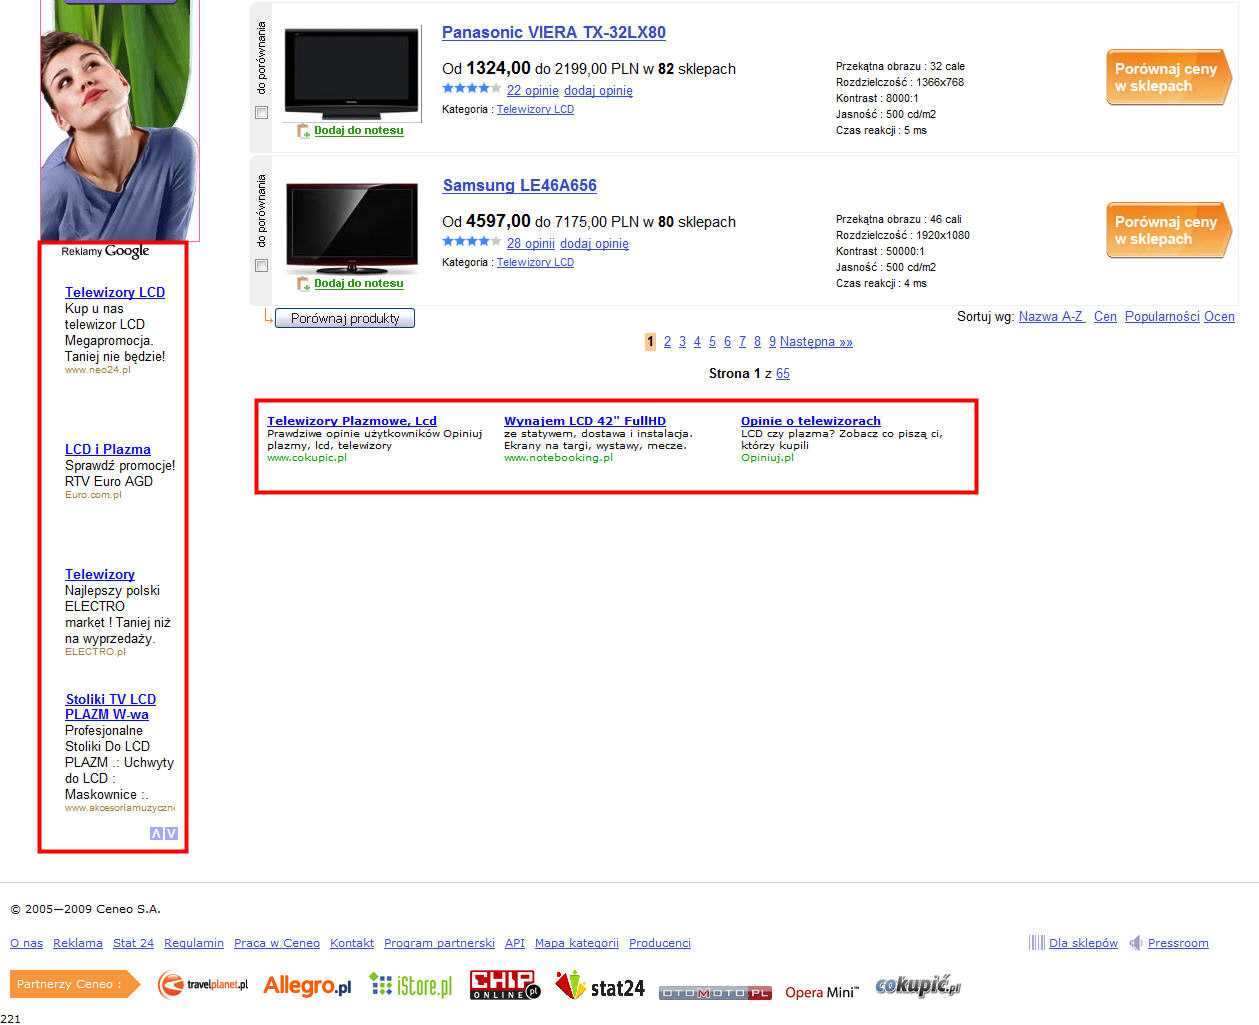
Task: Open the Samsung '28 opinii' link
Action: 530,243
